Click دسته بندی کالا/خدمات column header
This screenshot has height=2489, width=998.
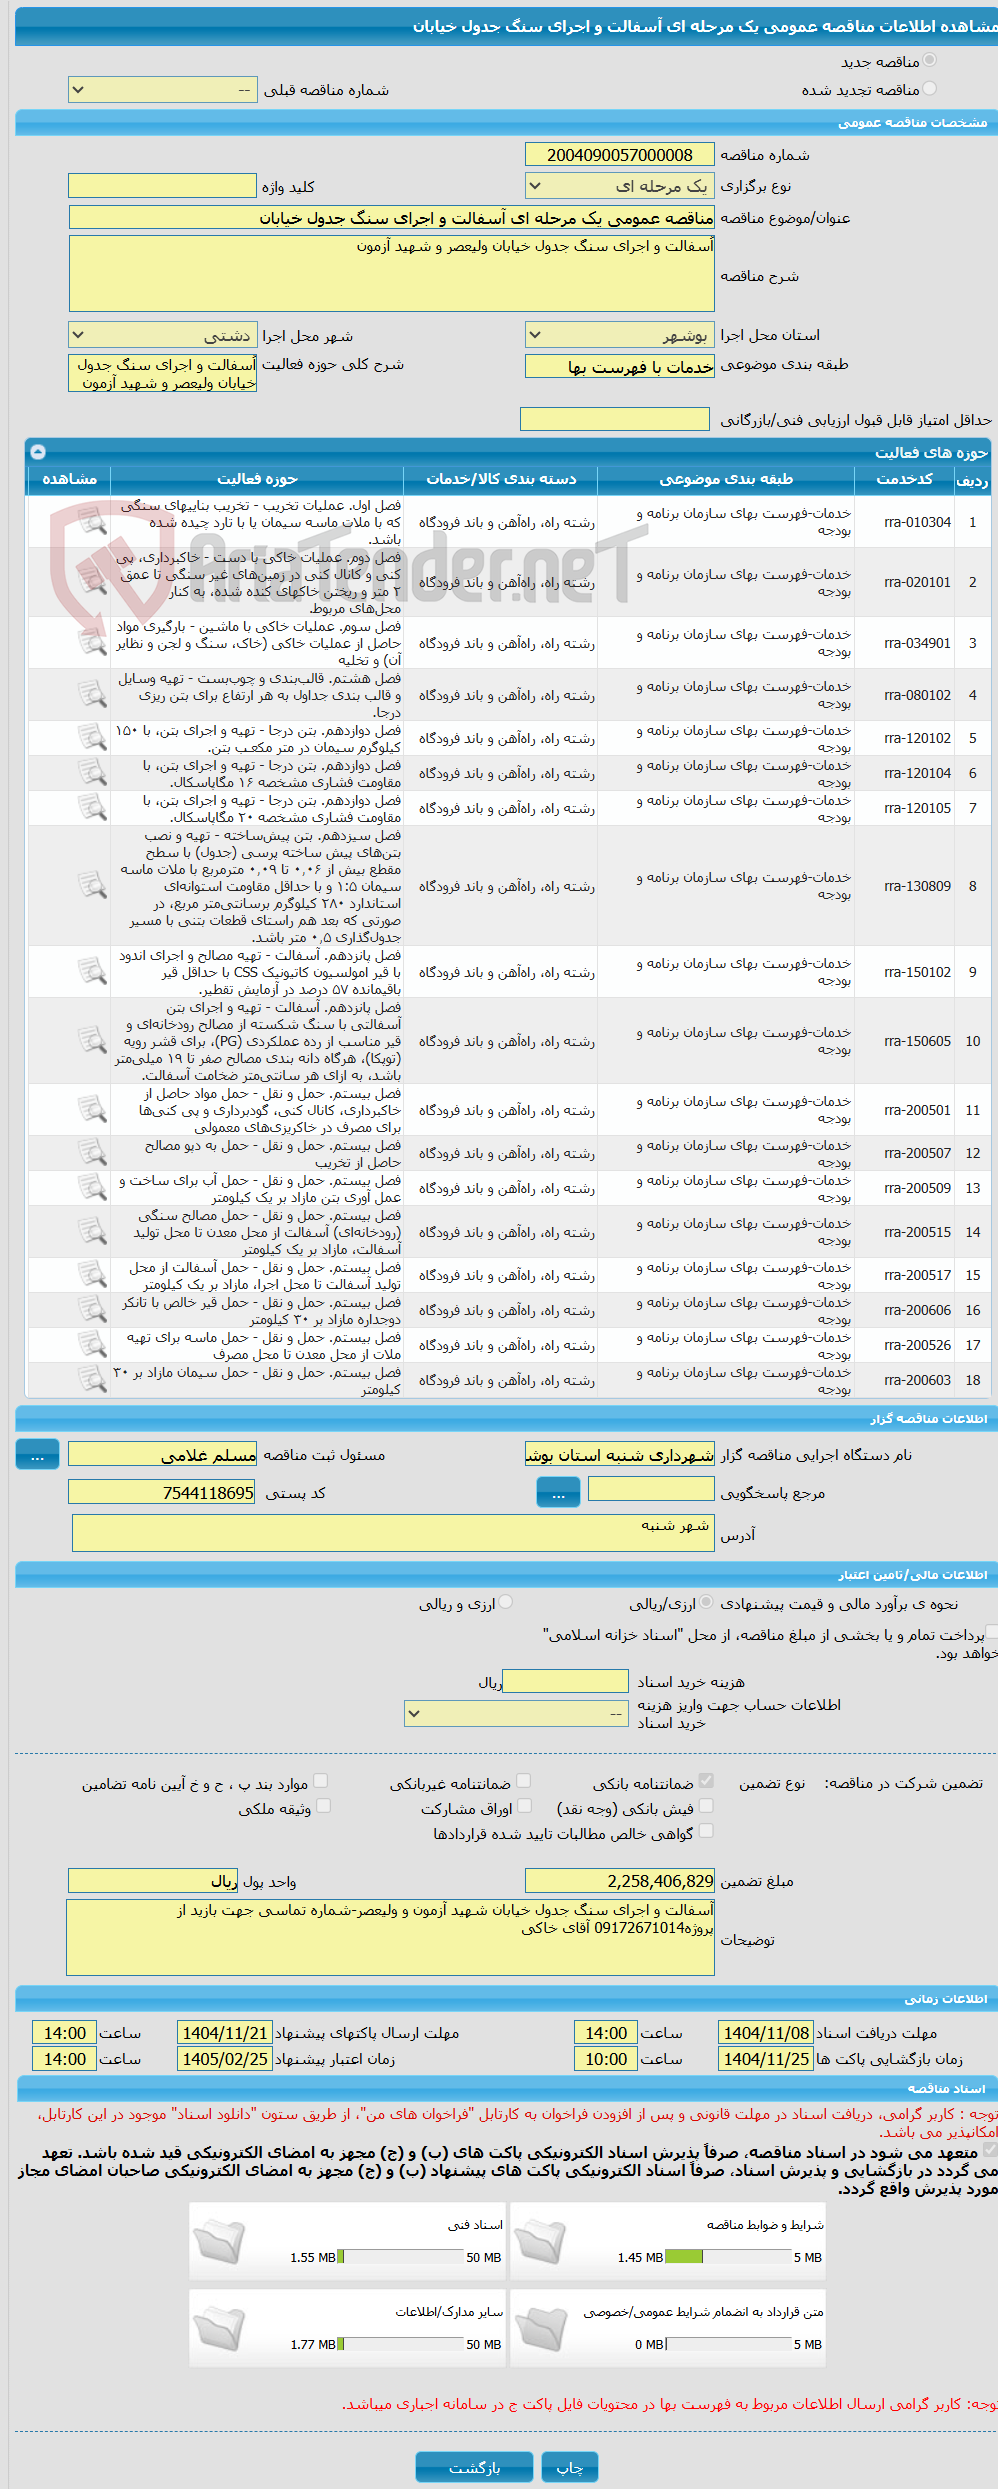point(501,479)
